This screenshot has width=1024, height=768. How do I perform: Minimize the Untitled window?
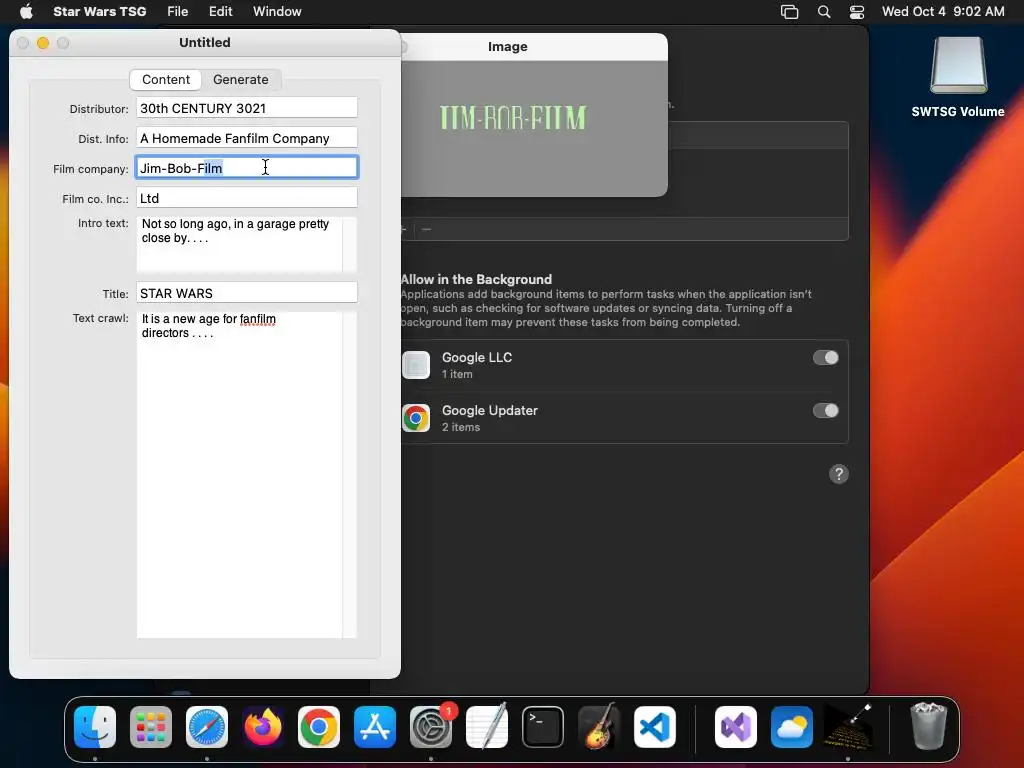(43, 43)
